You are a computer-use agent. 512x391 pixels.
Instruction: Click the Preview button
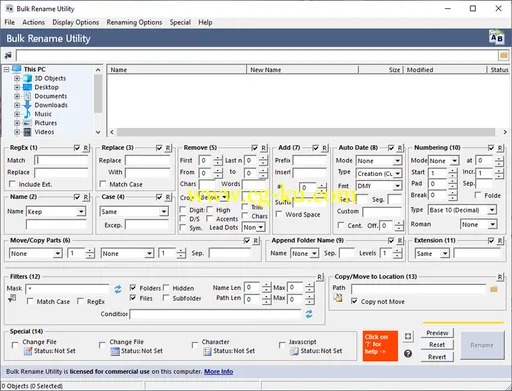[437, 333]
